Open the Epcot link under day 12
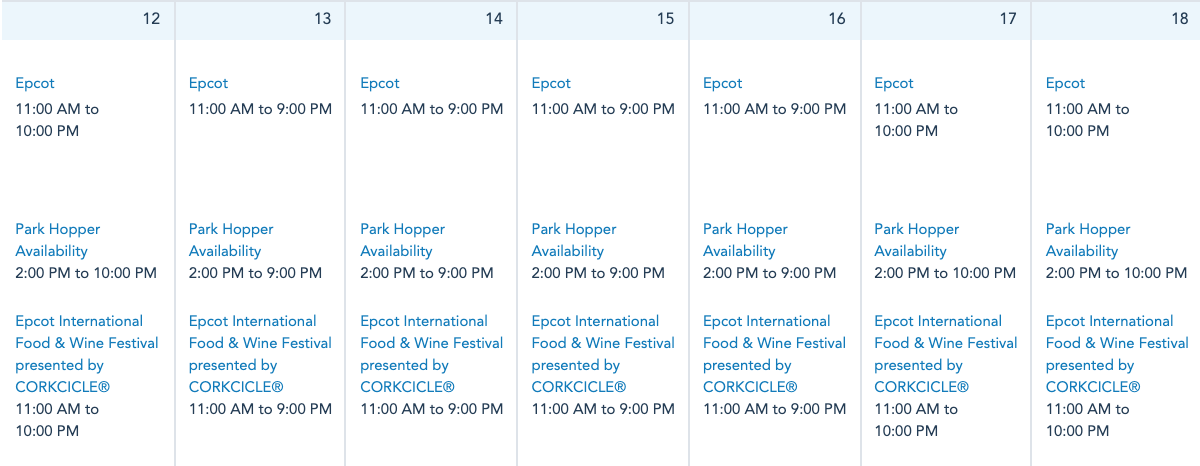1200x466 pixels. coord(35,84)
